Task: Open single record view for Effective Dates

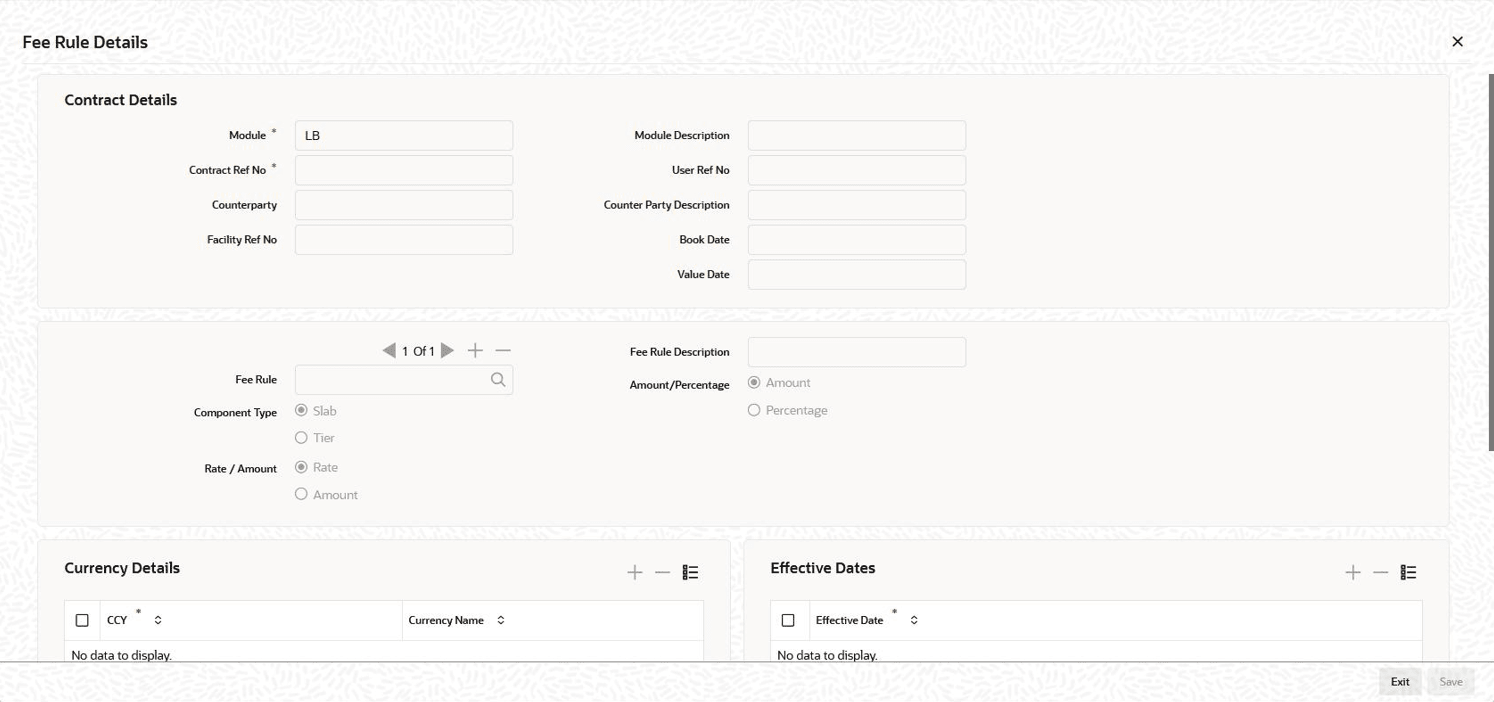Action: [x=1408, y=572]
